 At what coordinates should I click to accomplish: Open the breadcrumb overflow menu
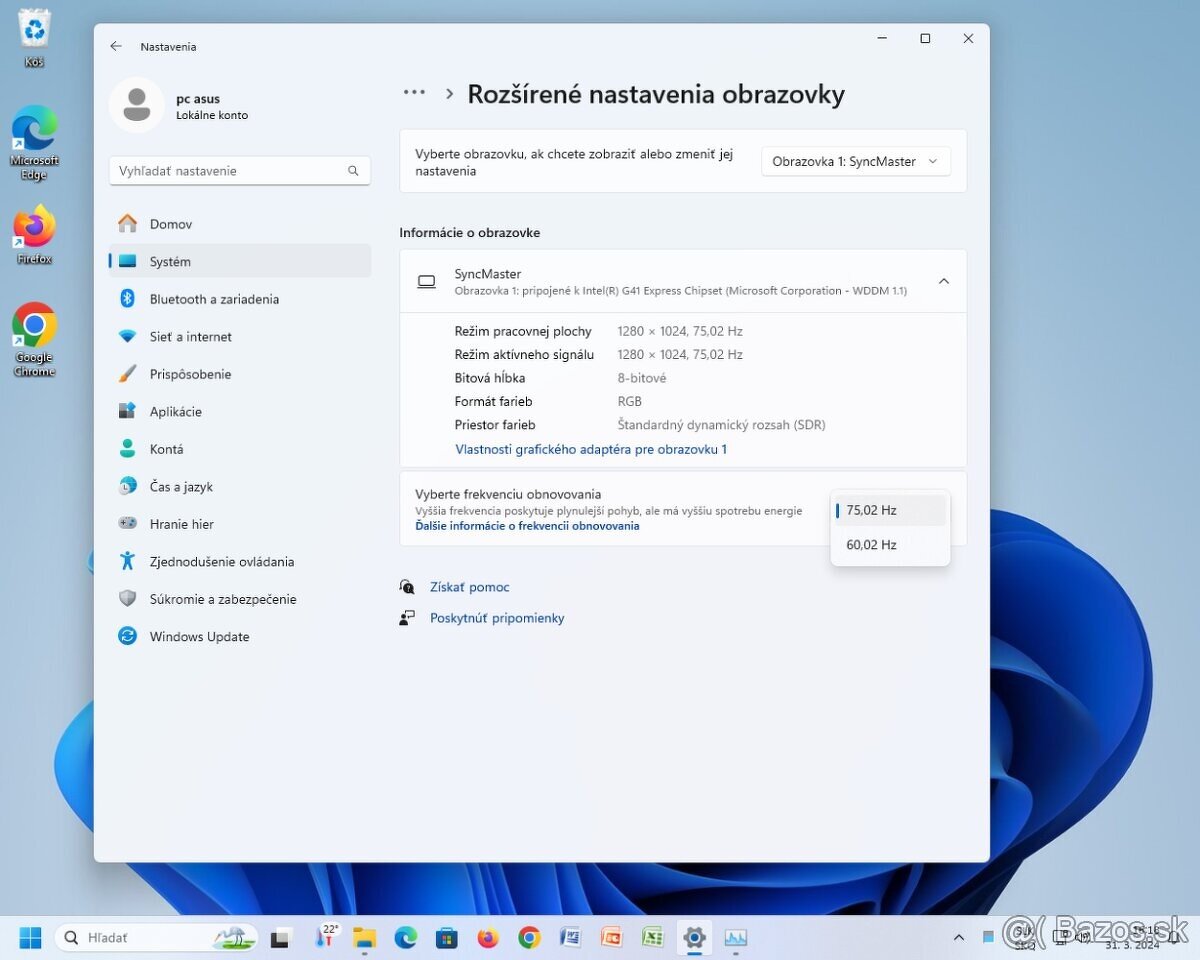coord(414,92)
